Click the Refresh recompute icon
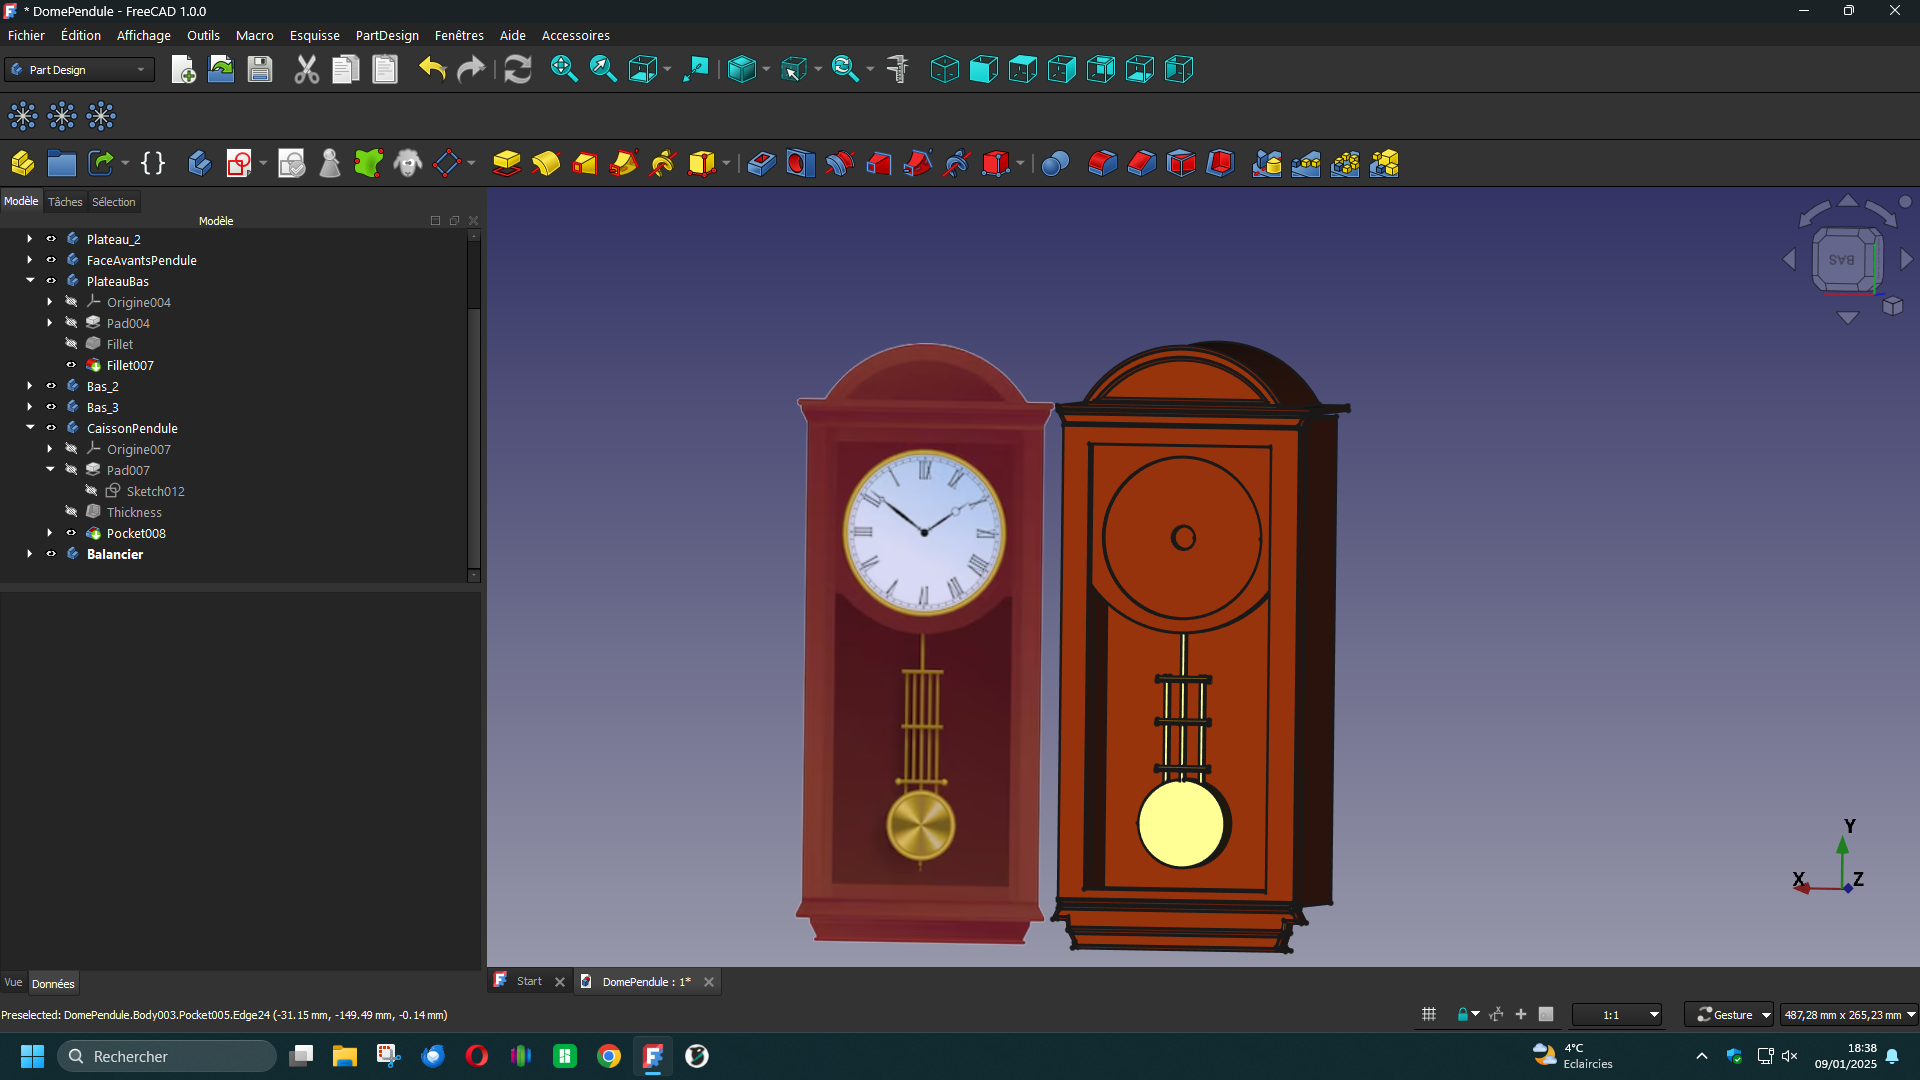The width and height of the screenshot is (1920, 1080). (518, 69)
